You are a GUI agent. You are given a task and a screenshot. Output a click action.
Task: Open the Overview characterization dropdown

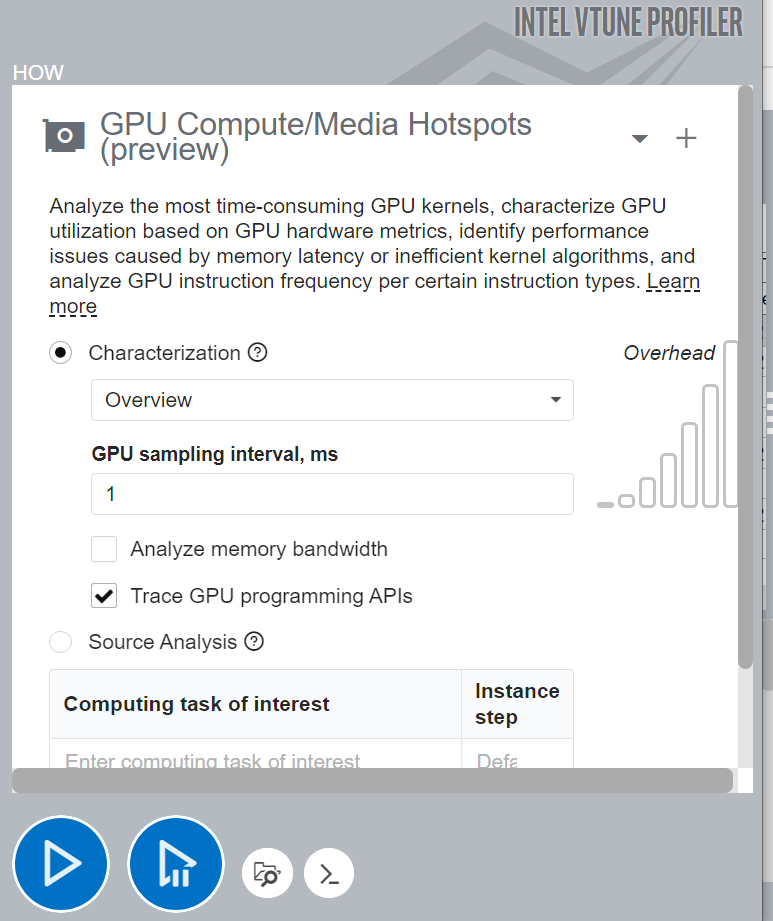click(x=332, y=400)
